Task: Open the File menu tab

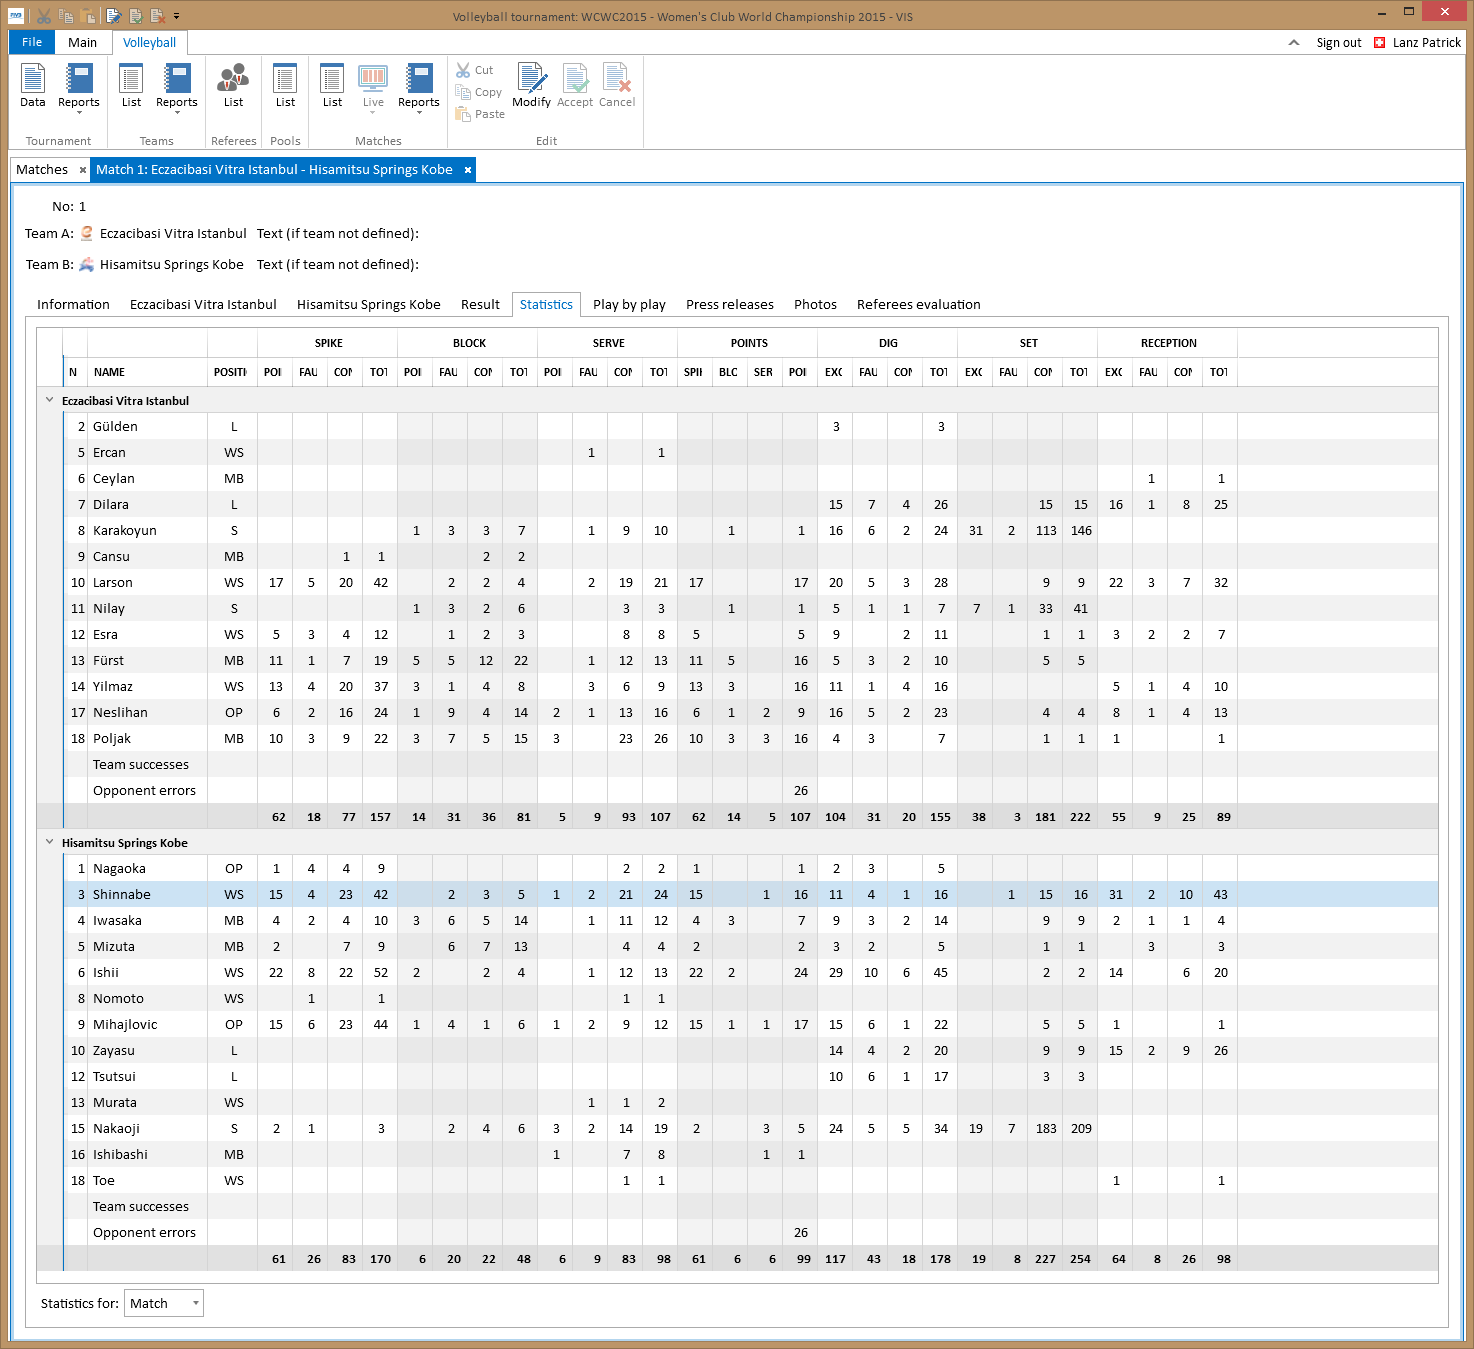Action: tap(32, 42)
